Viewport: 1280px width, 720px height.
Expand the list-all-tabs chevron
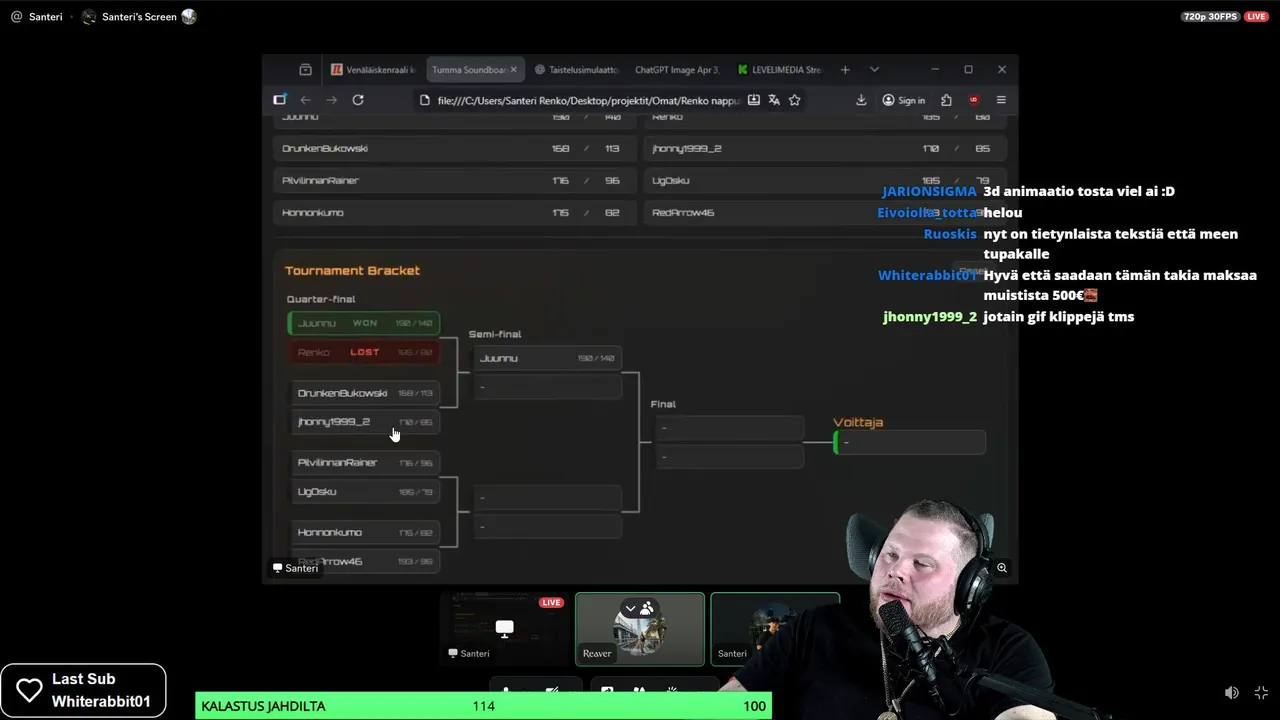874,70
